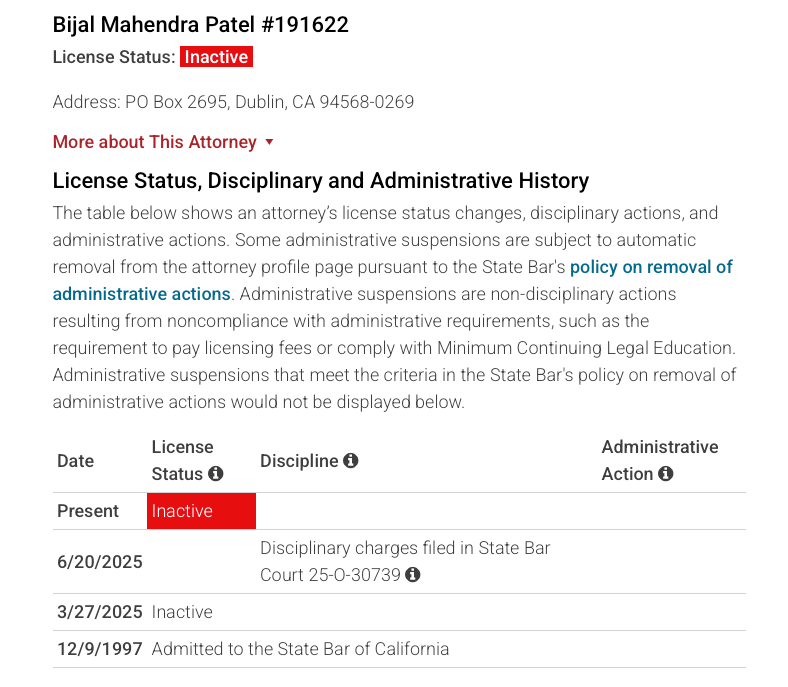Click the 12/9/1997 admission date
The width and height of the screenshot is (788, 687).
pos(100,649)
